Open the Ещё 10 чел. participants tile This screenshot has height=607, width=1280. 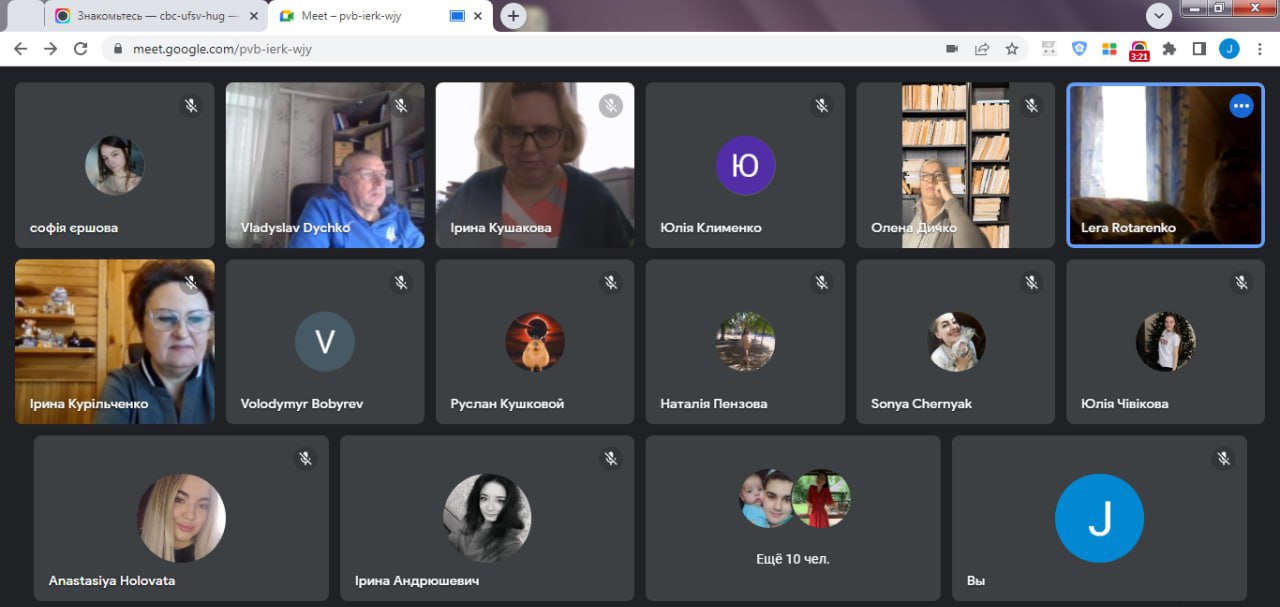click(793, 517)
